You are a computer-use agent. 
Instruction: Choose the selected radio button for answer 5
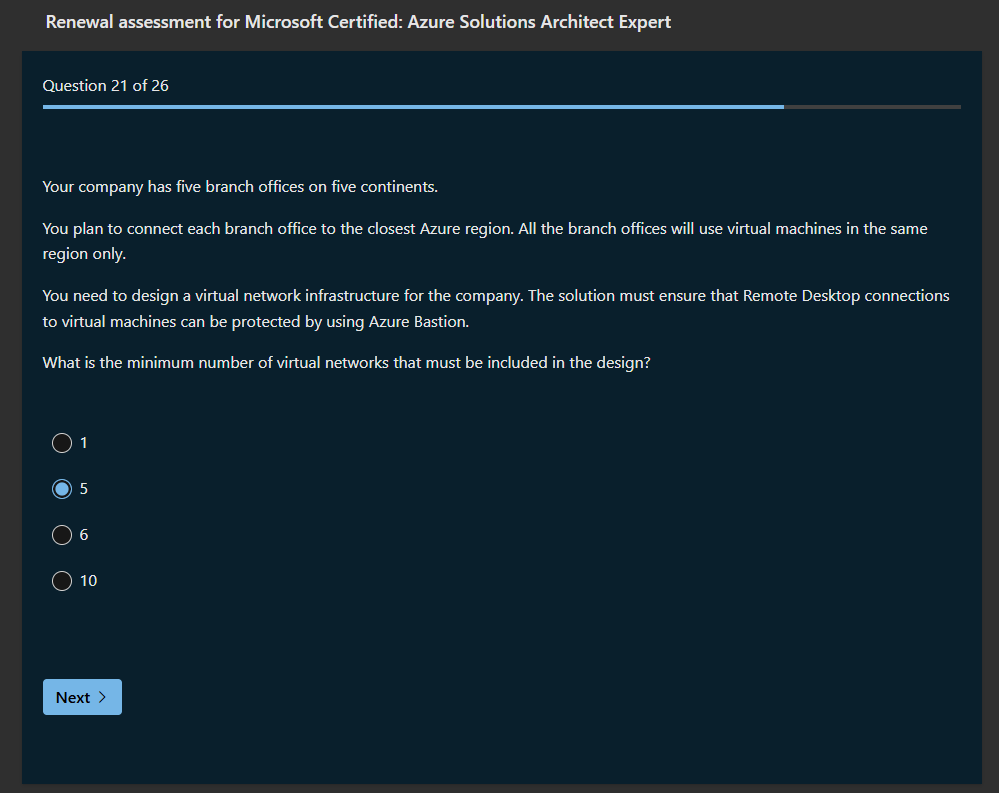62,489
